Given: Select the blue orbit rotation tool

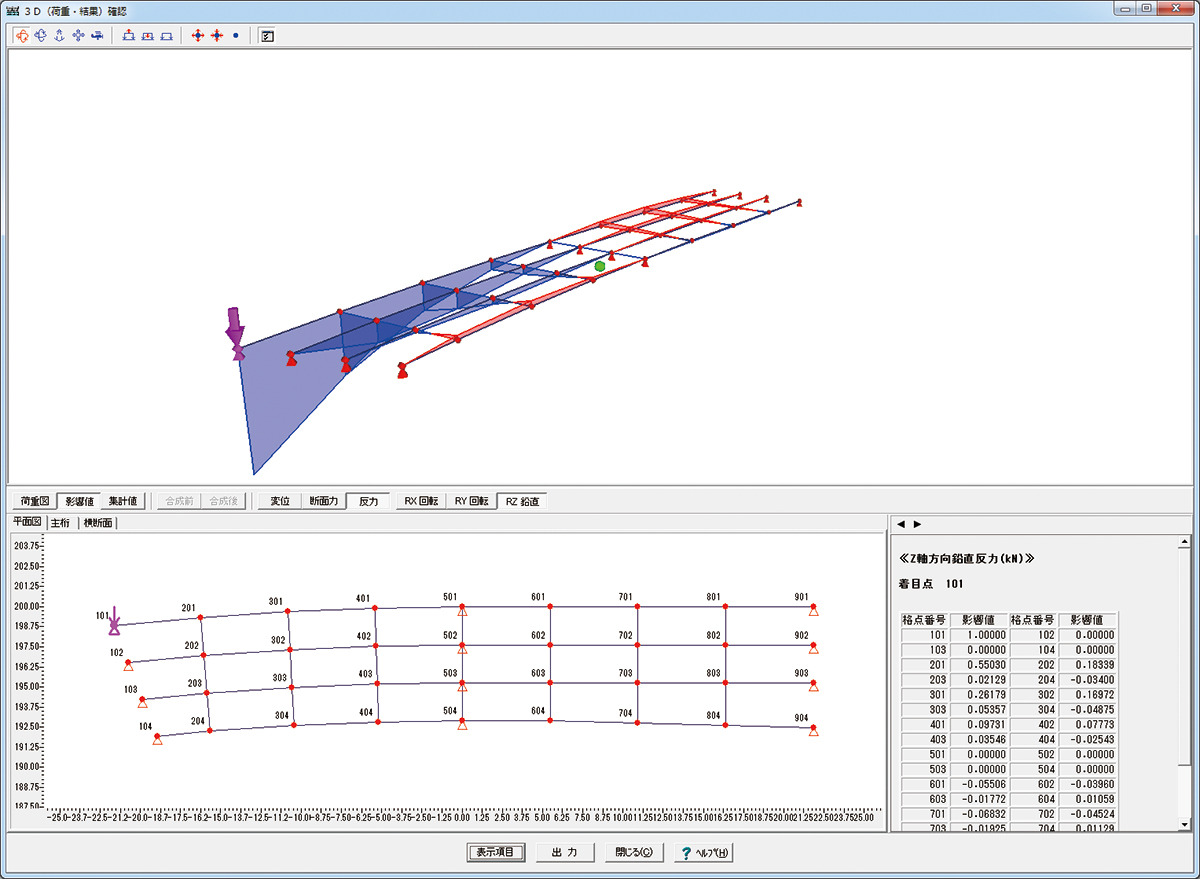Looking at the screenshot, I should tap(41, 35).
